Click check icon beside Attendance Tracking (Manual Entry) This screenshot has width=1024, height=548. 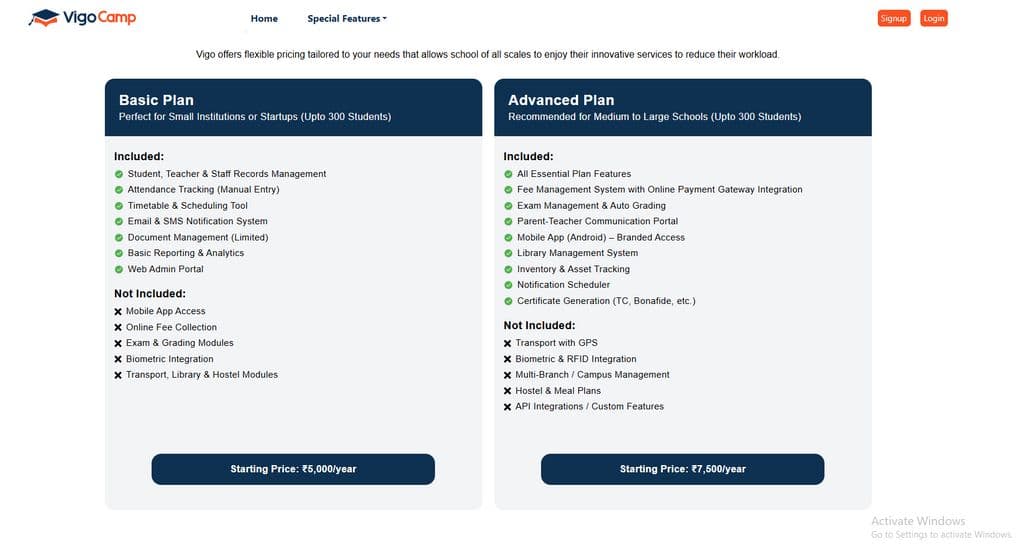pos(118,190)
